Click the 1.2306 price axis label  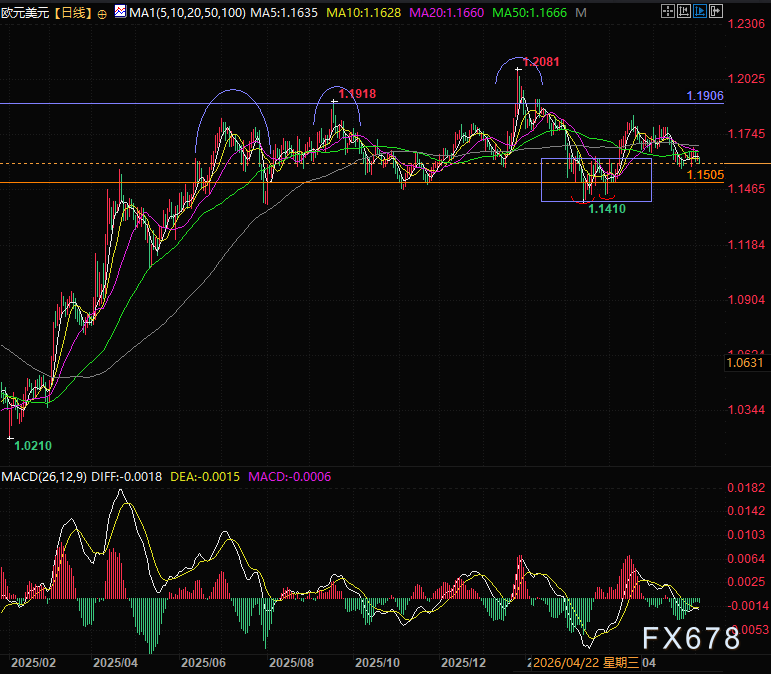746,24
